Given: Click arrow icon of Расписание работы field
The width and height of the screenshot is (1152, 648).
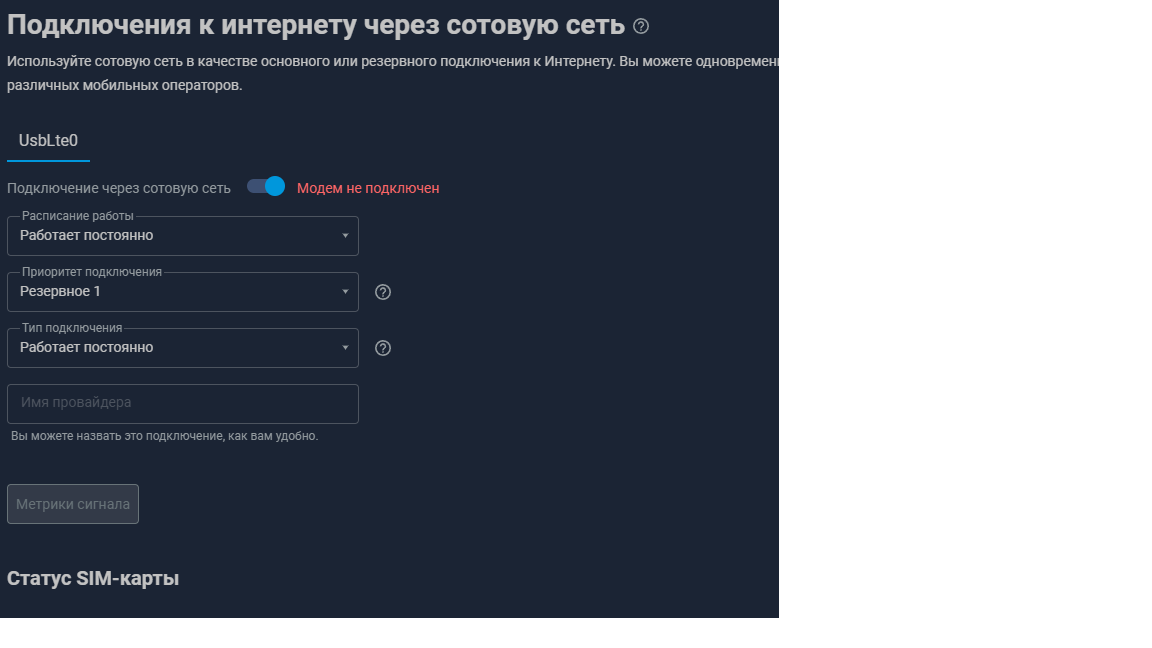Looking at the screenshot, I should point(345,236).
